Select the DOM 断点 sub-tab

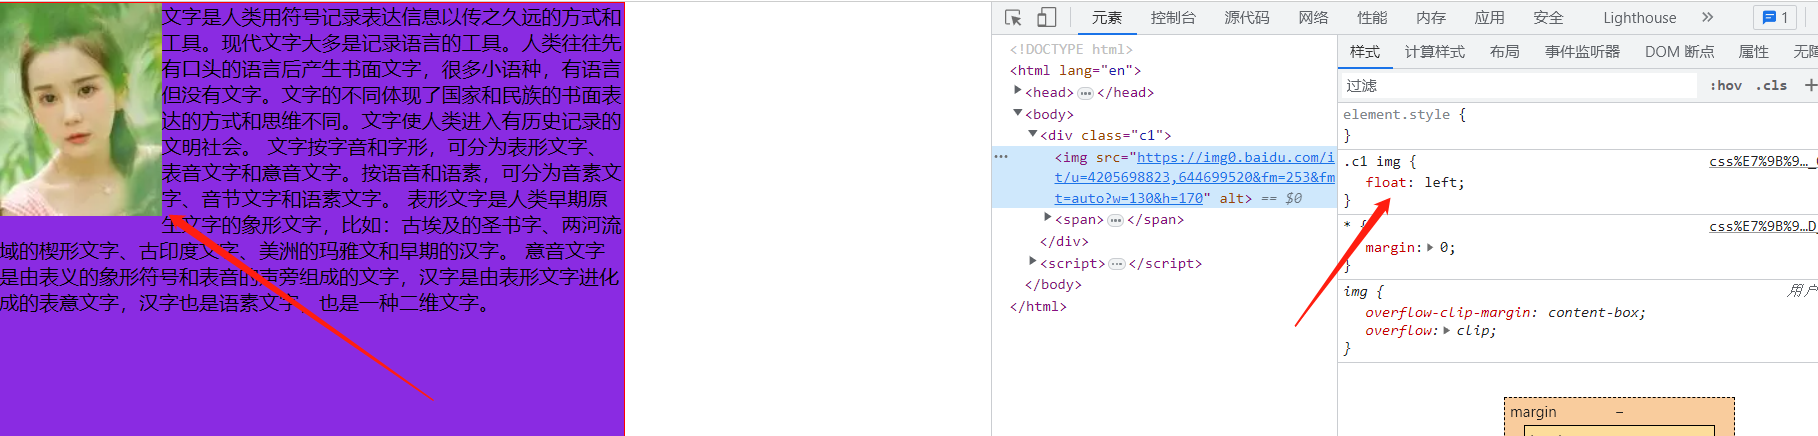1679,52
